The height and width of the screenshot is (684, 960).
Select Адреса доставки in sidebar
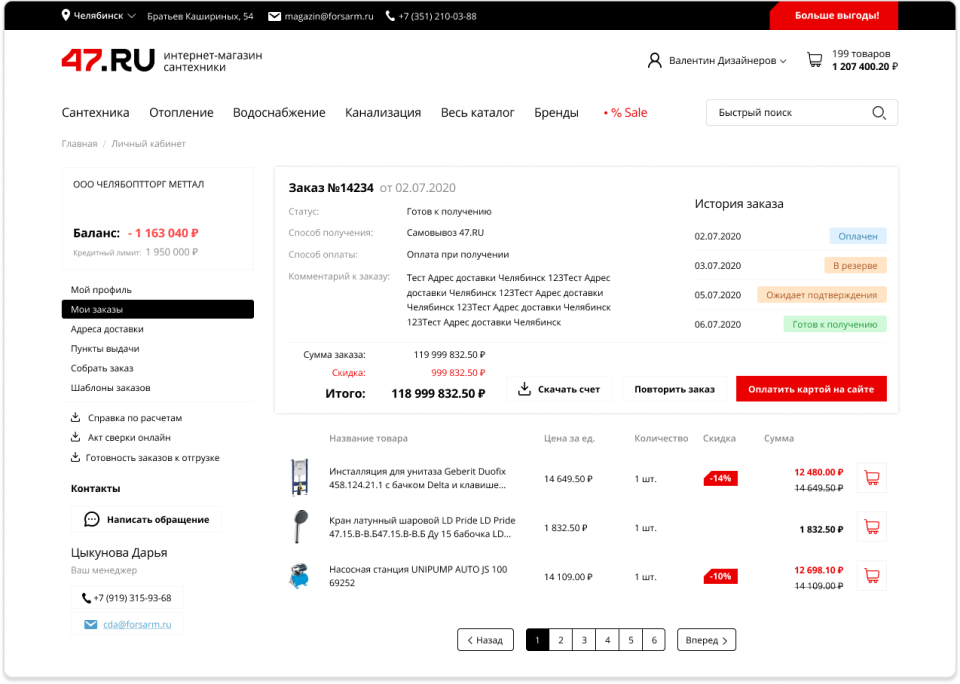pos(107,329)
